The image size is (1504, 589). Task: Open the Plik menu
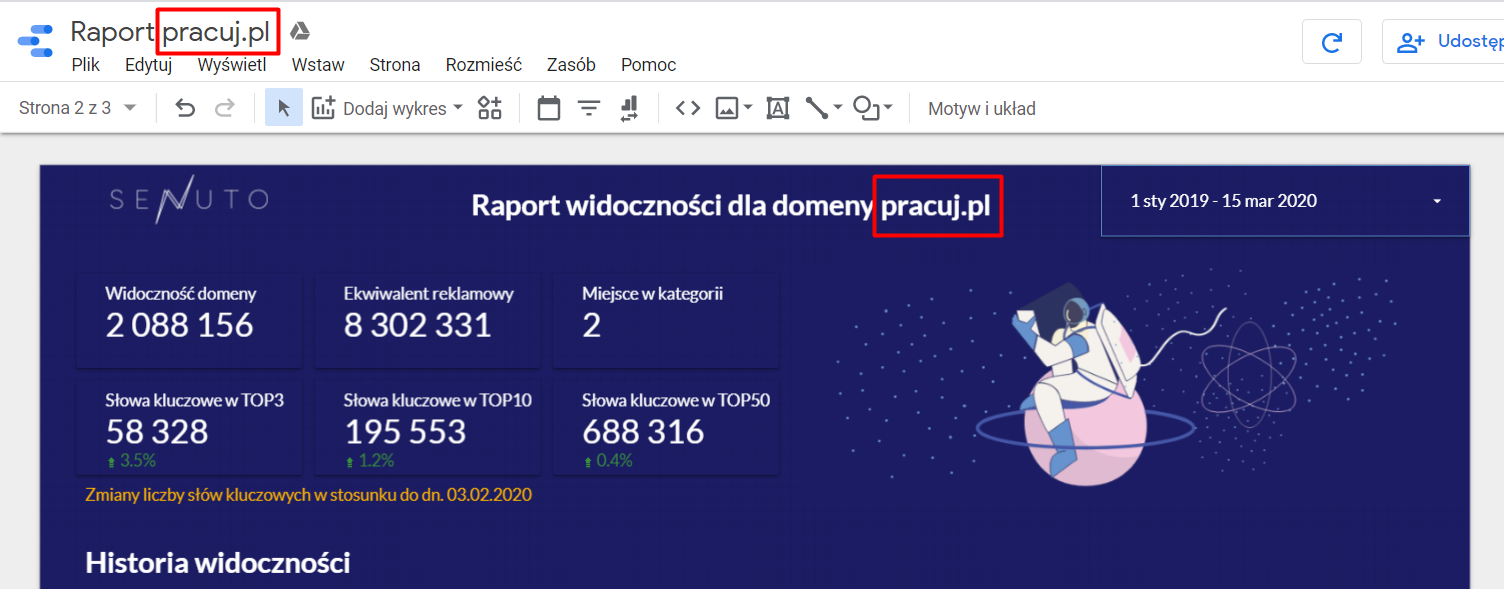(x=86, y=65)
